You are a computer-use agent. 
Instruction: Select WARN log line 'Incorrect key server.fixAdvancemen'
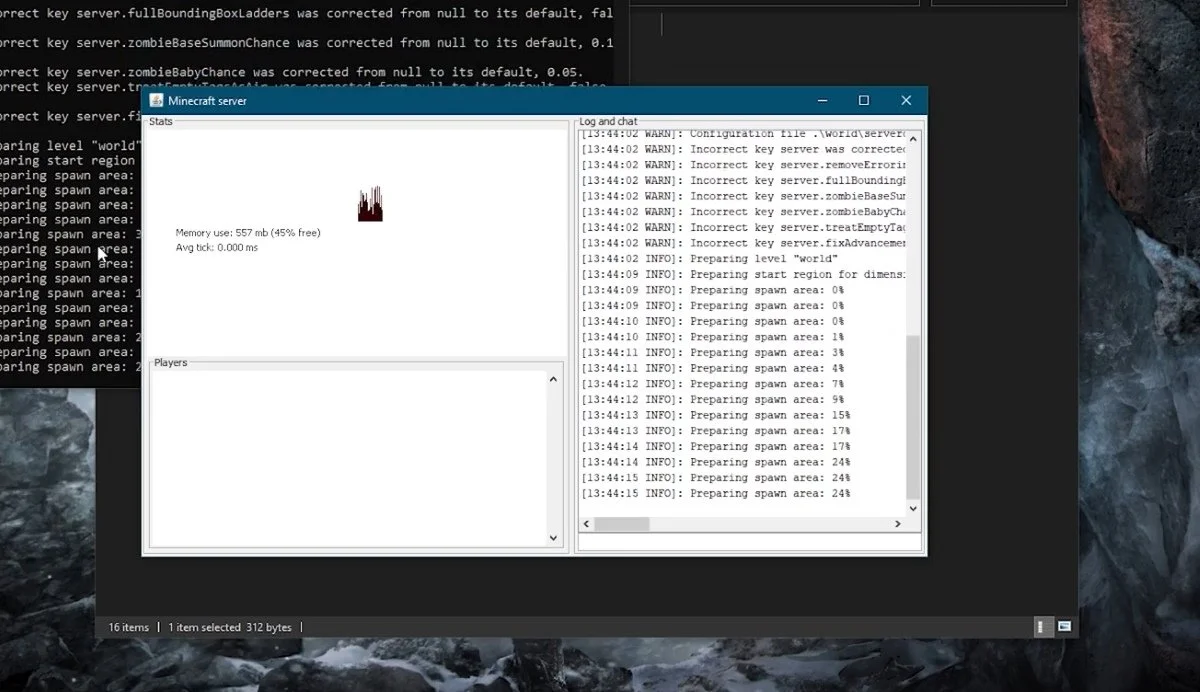click(743, 243)
